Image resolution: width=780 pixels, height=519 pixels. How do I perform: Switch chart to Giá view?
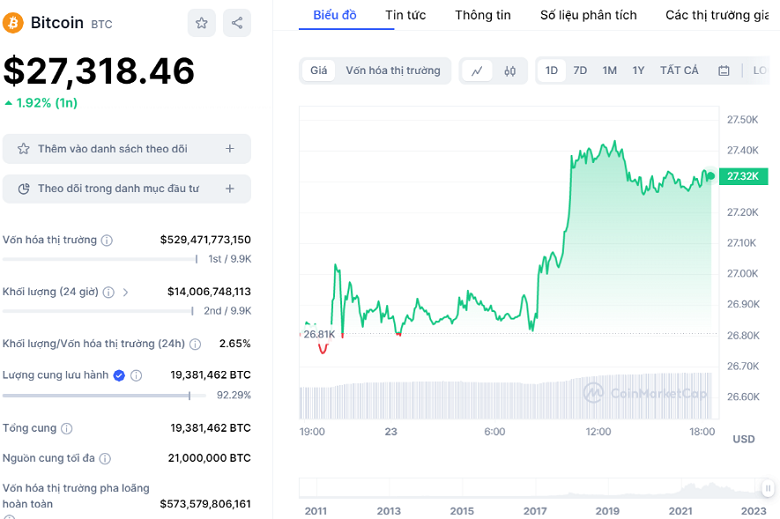318,71
